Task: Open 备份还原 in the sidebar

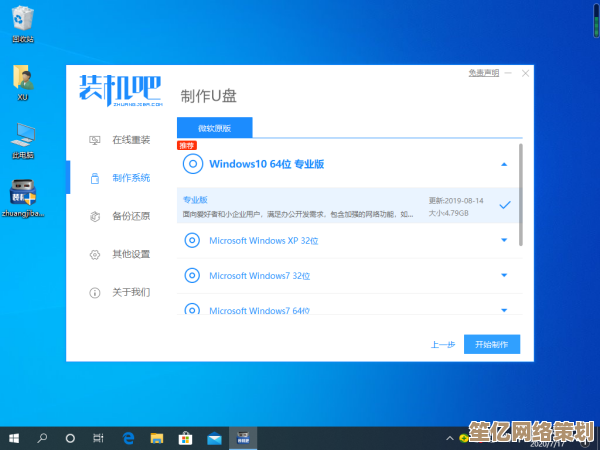Action: [130, 215]
